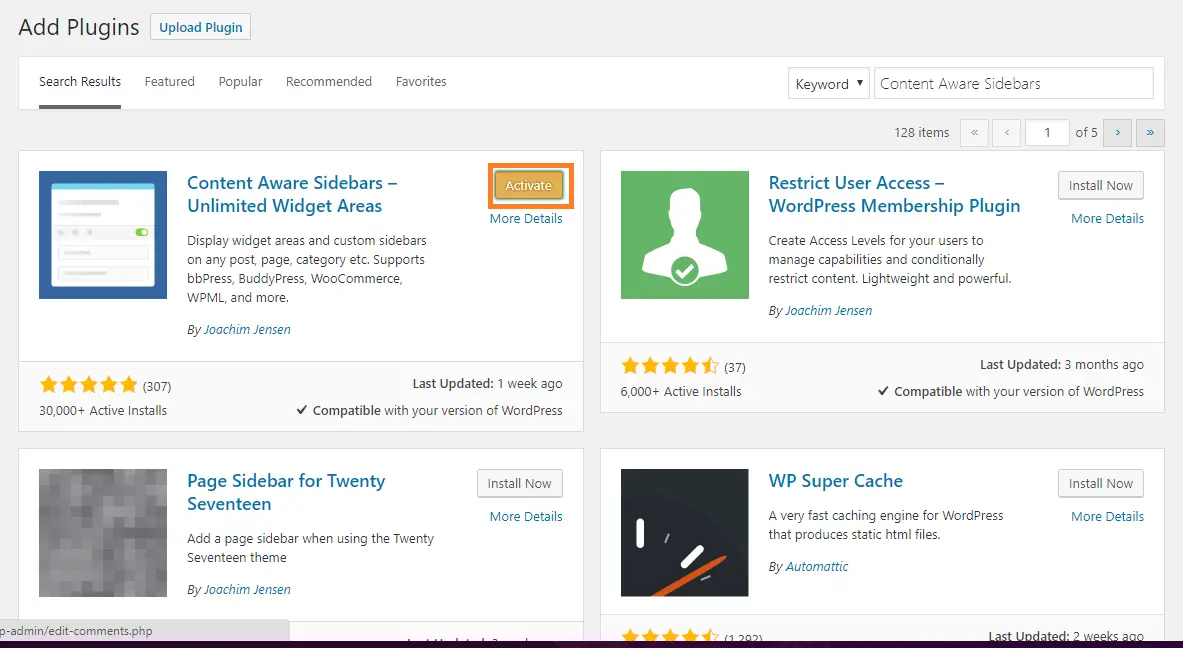Open the WP Super Cache plugin icon
The height and width of the screenshot is (648, 1183).
click(x=685, y=533)
